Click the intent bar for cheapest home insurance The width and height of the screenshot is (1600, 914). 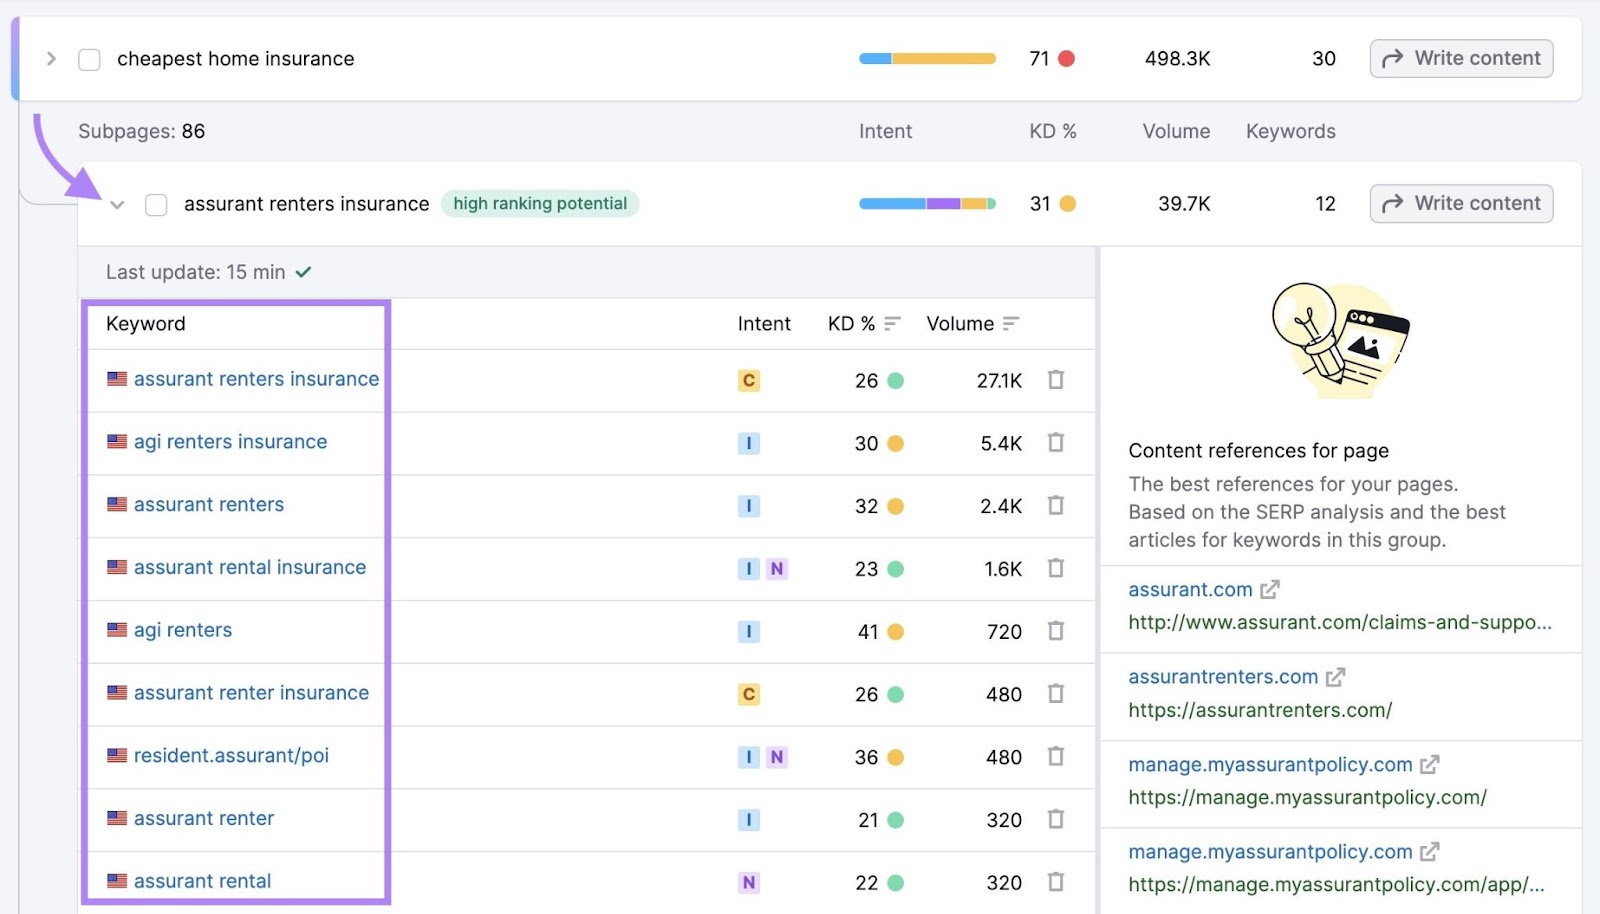click(927, 59)
